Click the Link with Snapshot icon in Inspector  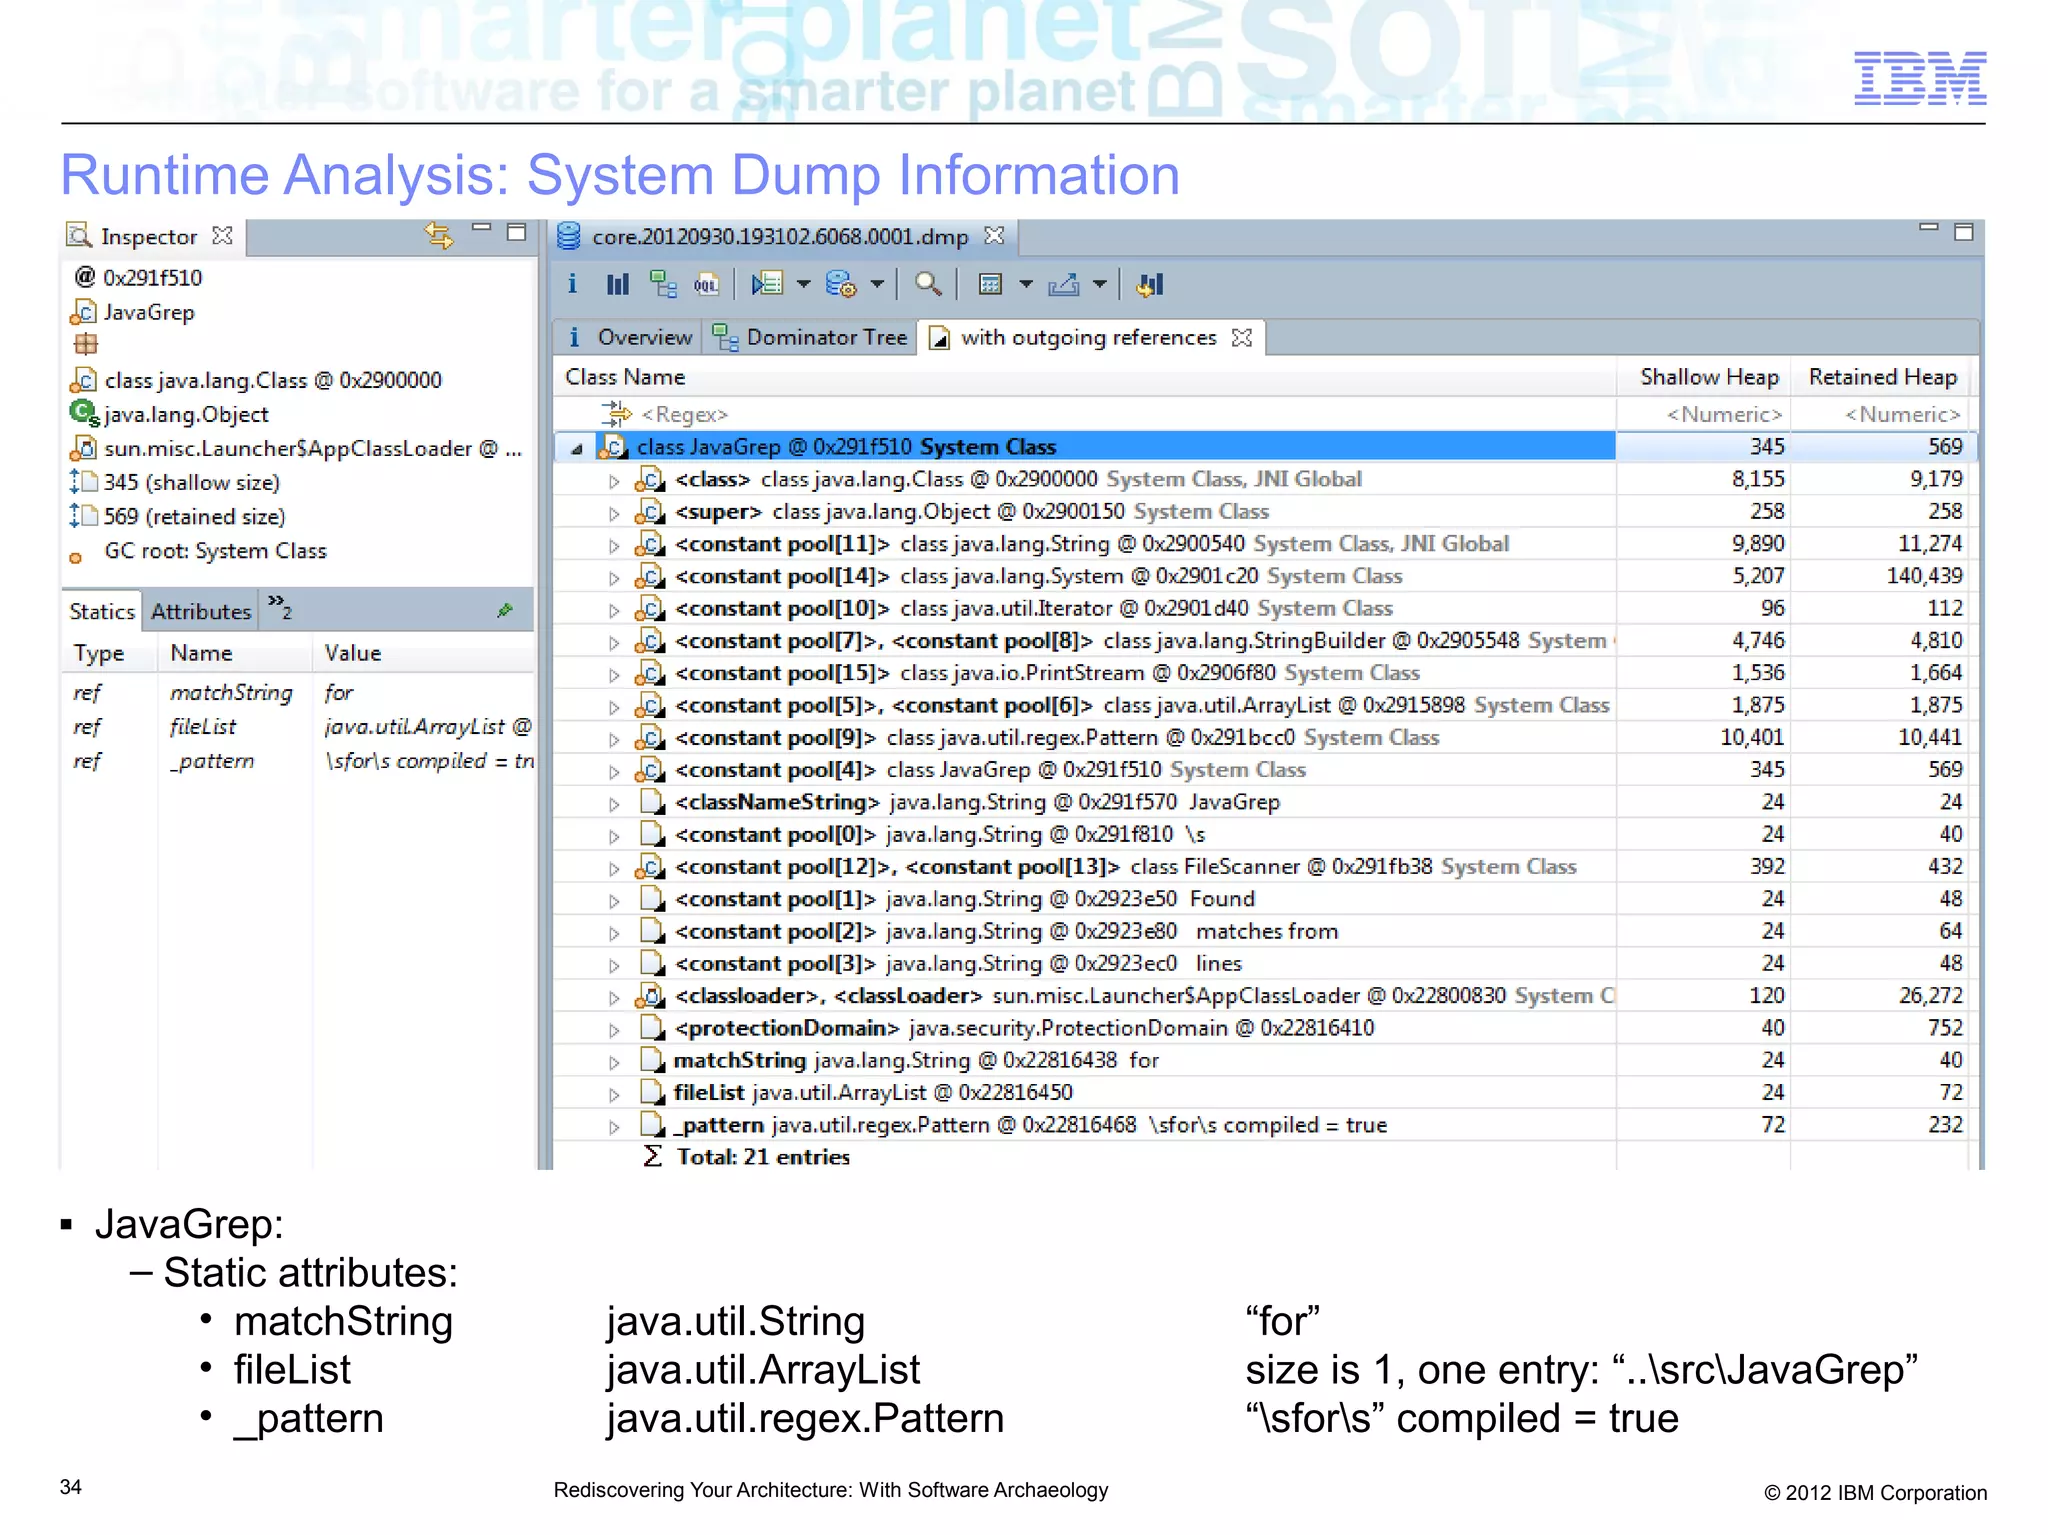pos(439,235)
